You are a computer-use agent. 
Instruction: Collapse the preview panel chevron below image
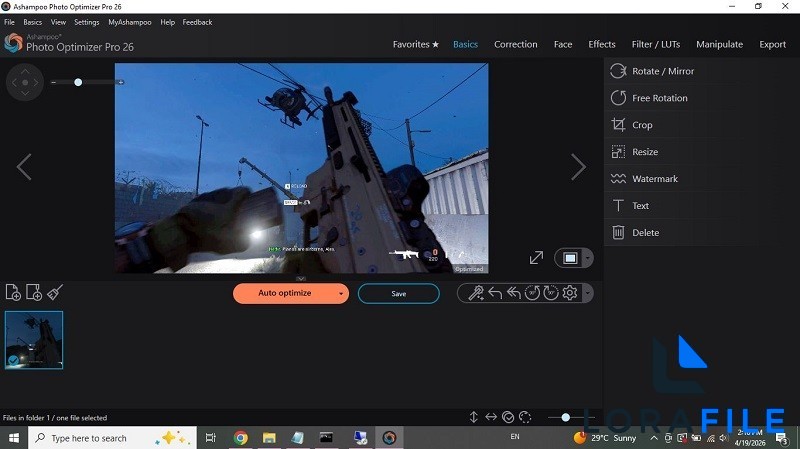(x=301, y=279)
